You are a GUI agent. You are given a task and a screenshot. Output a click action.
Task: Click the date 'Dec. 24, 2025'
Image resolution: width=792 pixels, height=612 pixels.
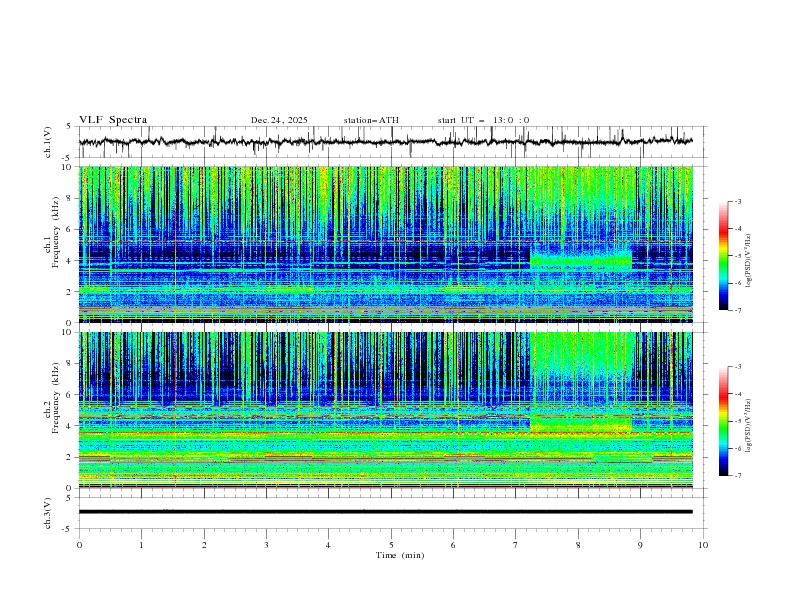point(279,120)
